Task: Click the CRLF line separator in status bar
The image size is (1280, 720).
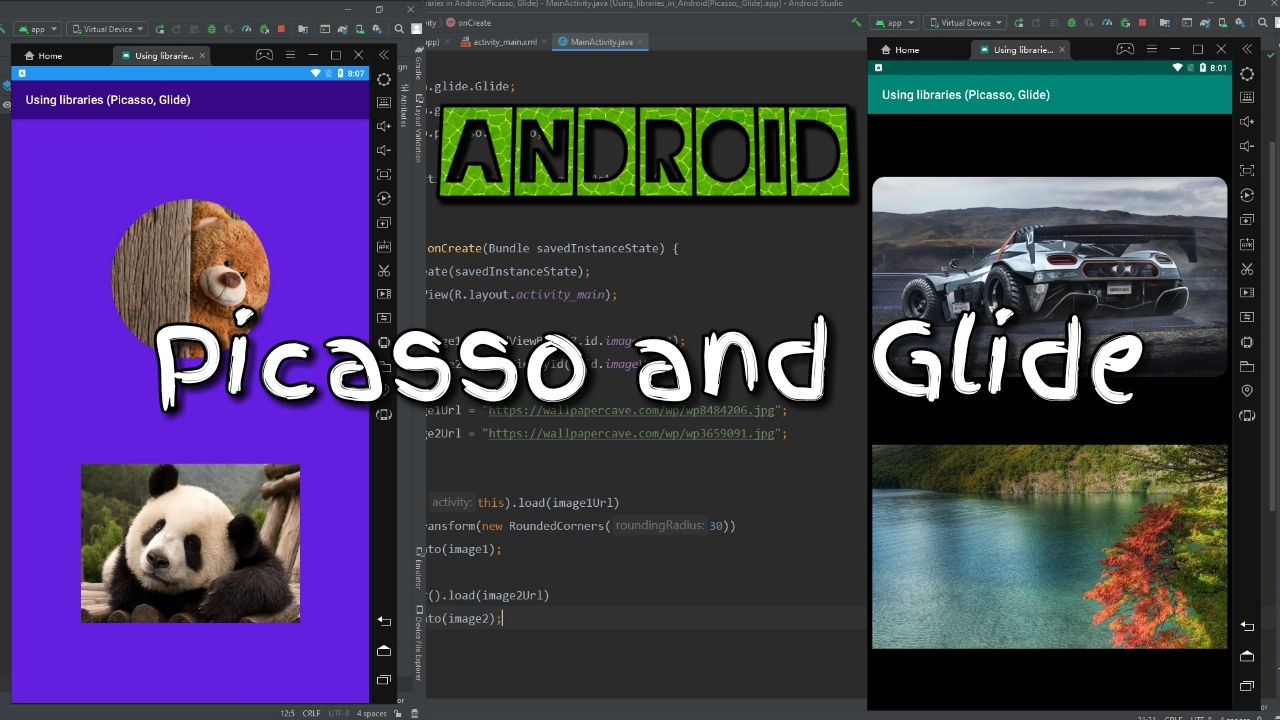Action: click(312, 713)
